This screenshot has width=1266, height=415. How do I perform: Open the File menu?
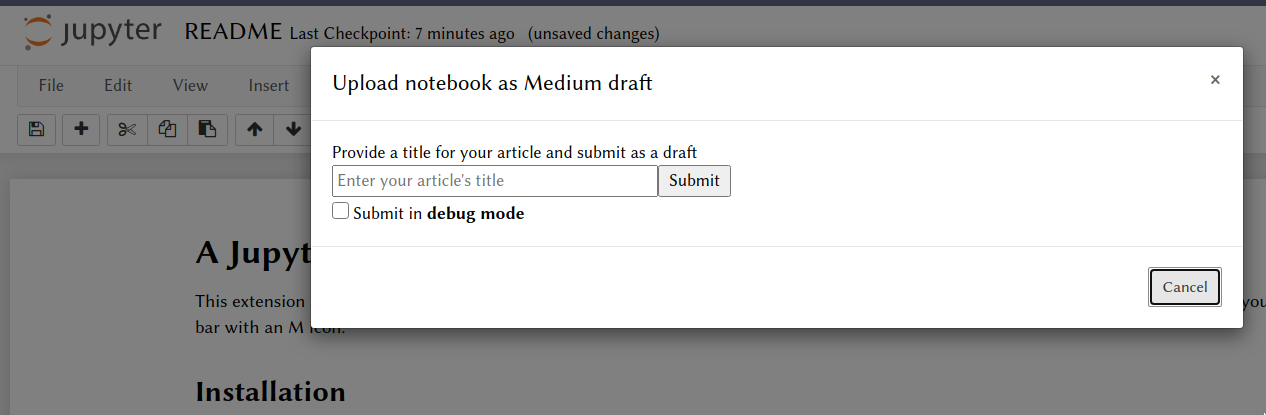pos(51,86)
